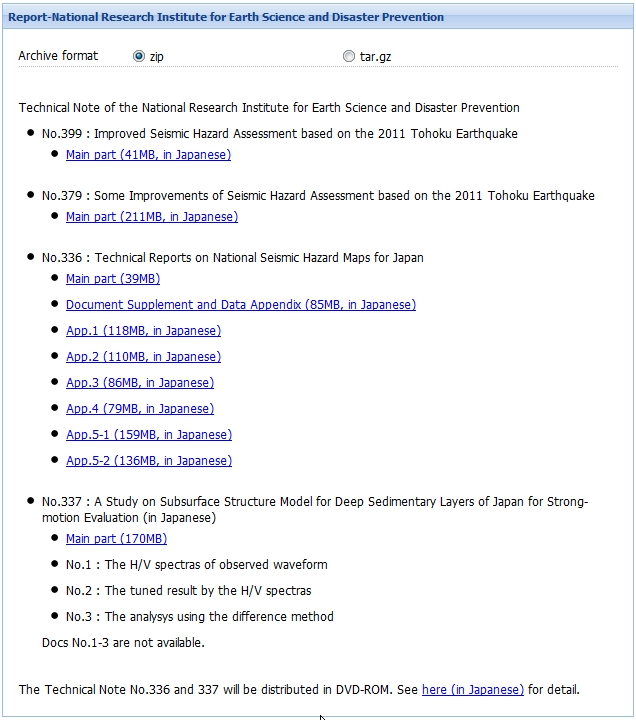Click the Report panel header title

(x=226, y=17)
